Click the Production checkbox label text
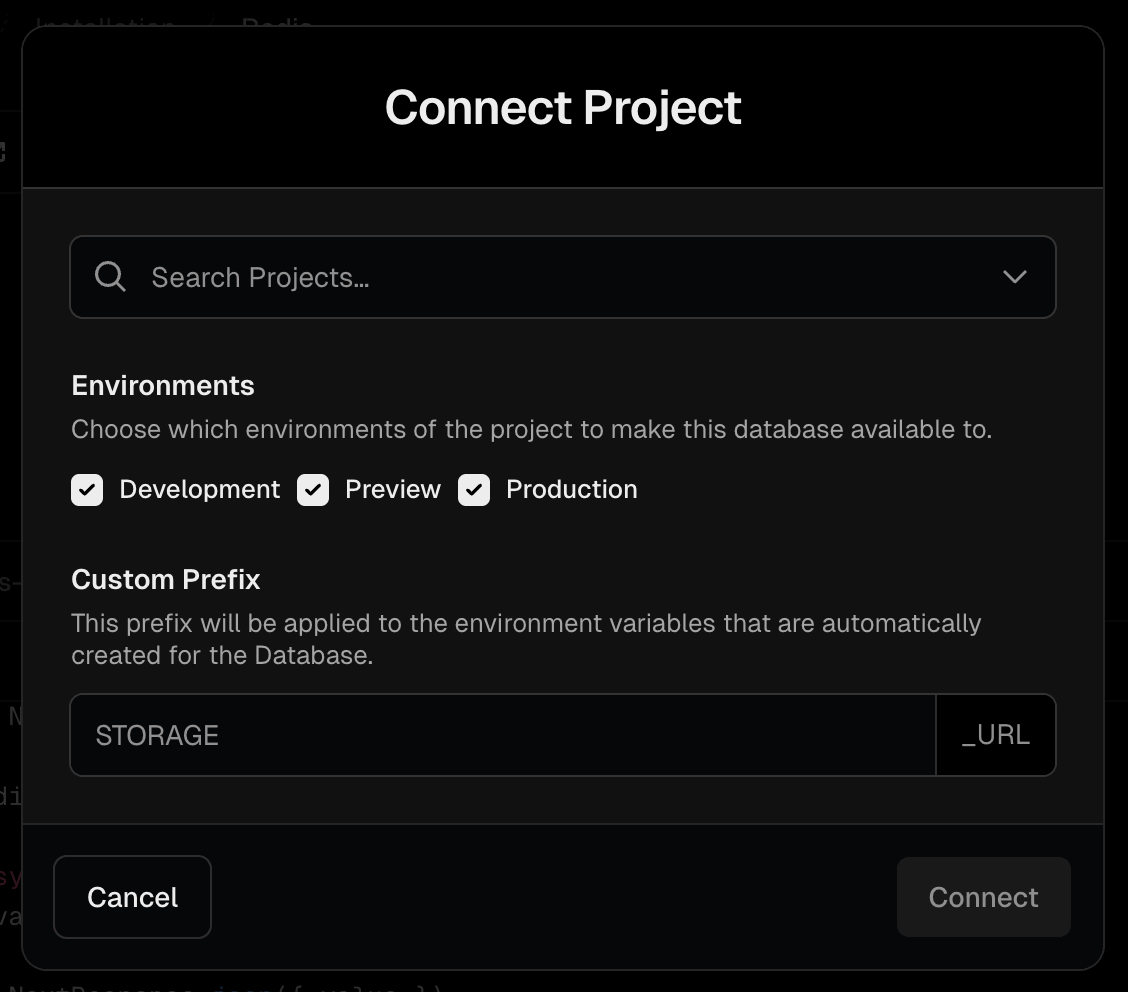The height and width of the screenshot is (992, 1128). tap(572, 489)
